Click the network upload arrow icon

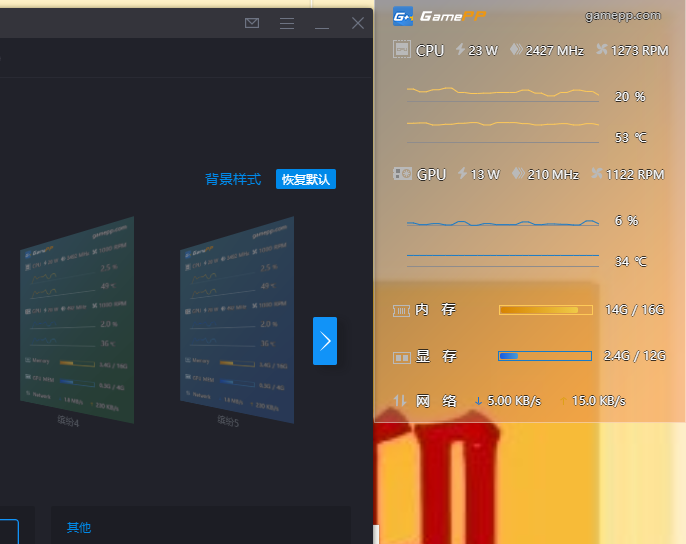[563, 401]
